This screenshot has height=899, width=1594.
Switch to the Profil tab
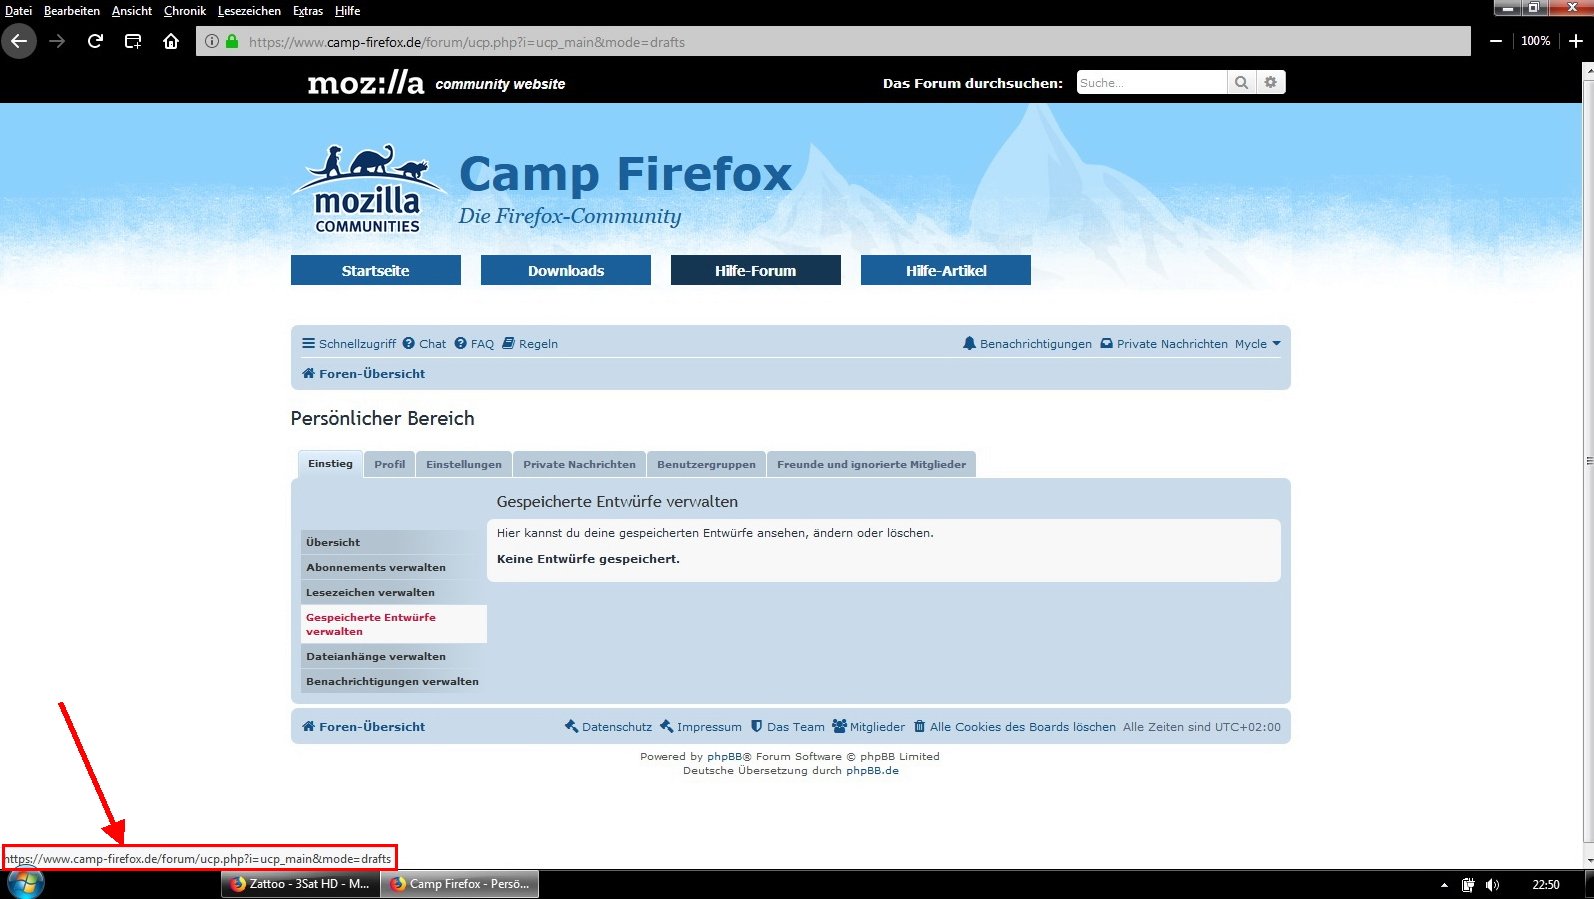tap(390, 464)
